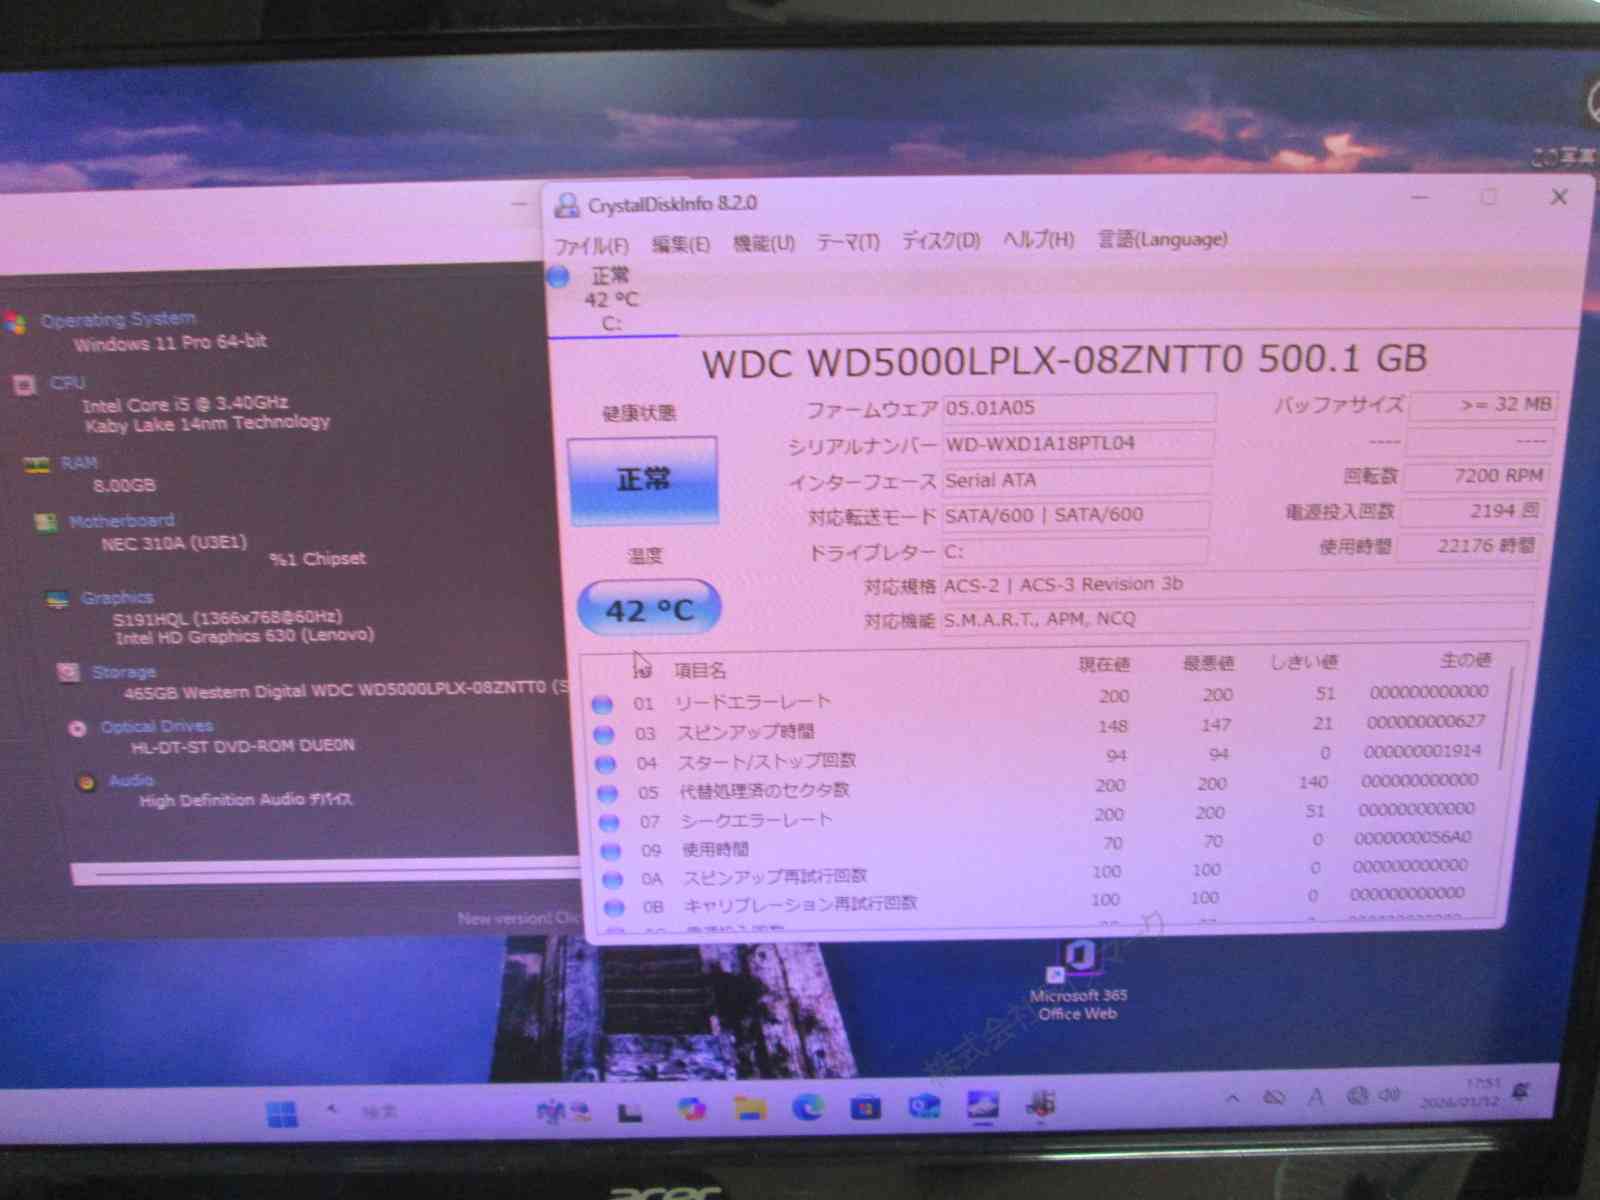The height and width of the screenshot is (1200, 1600).
Task: Click the Speccy Storage section link
Action: (x=123, y=672)
